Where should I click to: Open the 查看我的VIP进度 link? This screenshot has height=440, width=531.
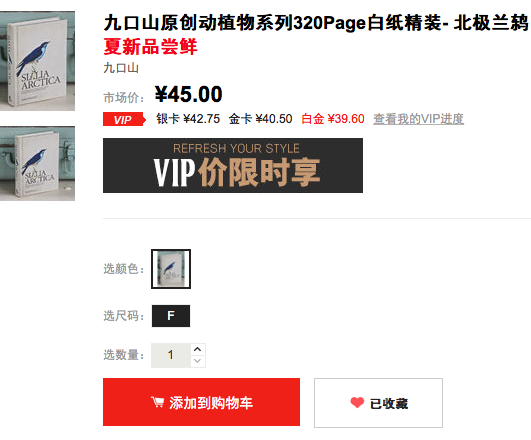(x=419, y=119)
